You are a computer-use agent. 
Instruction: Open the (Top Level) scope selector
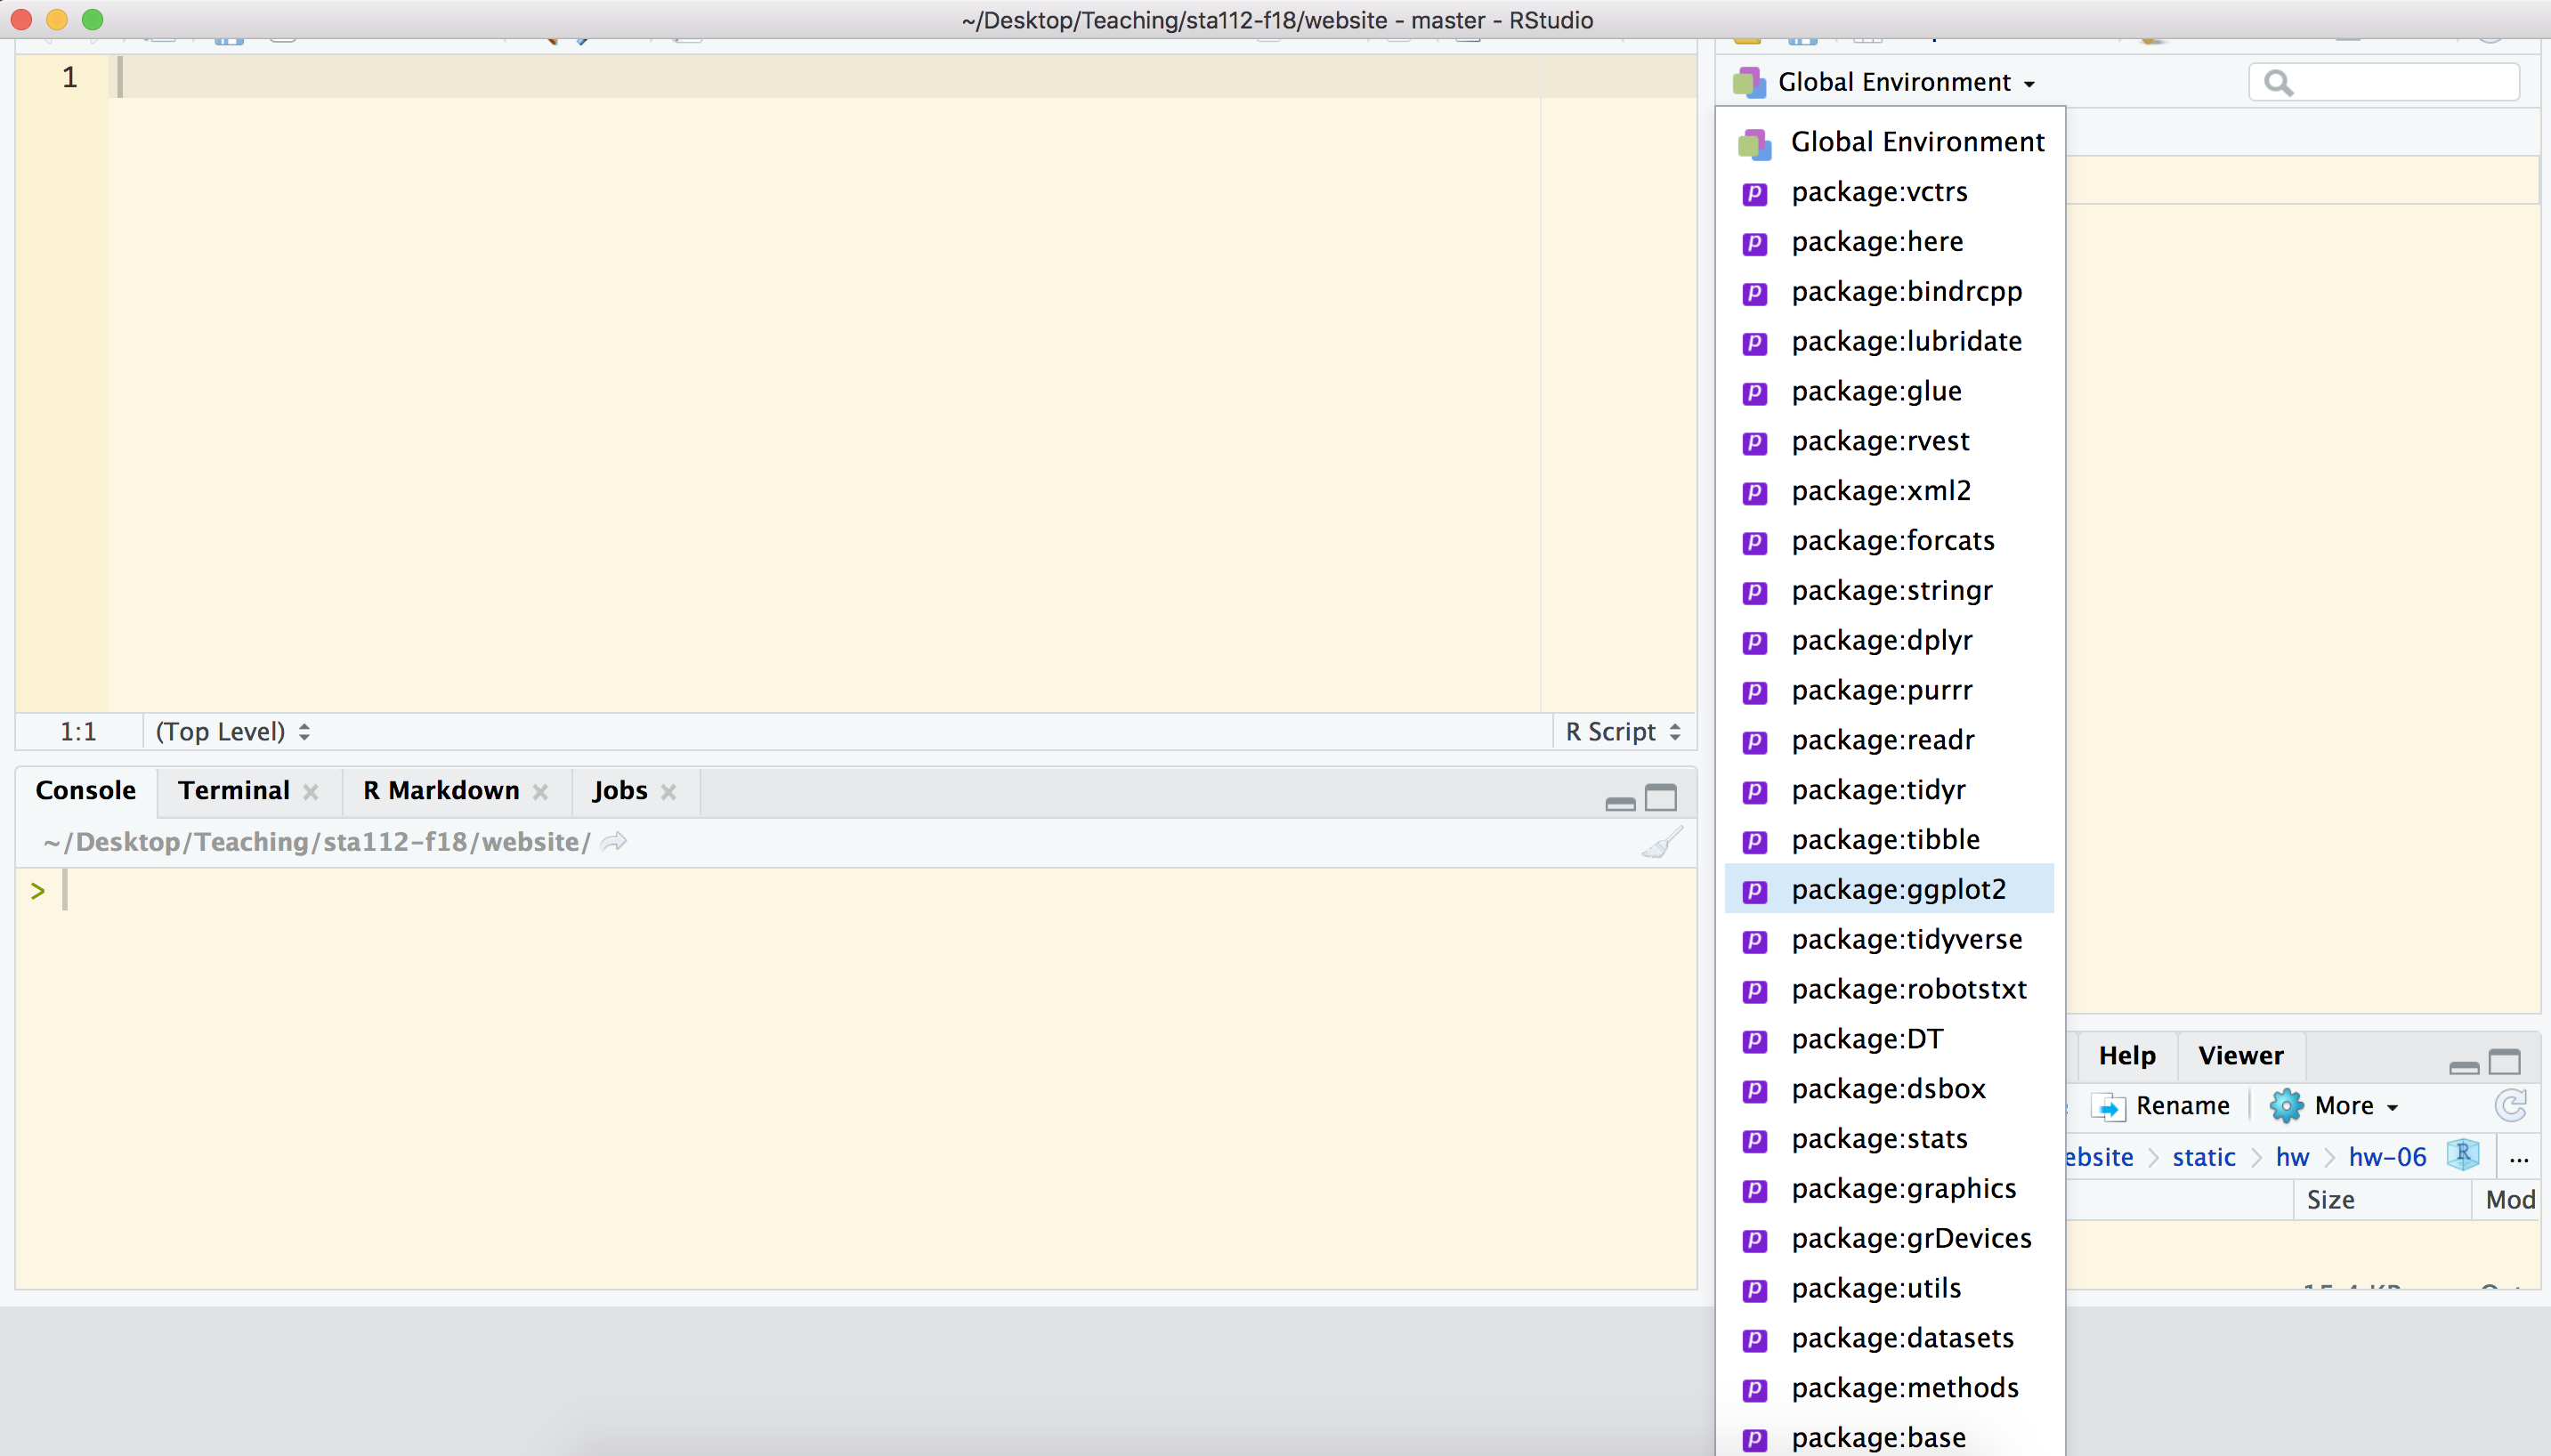[233, 731]
